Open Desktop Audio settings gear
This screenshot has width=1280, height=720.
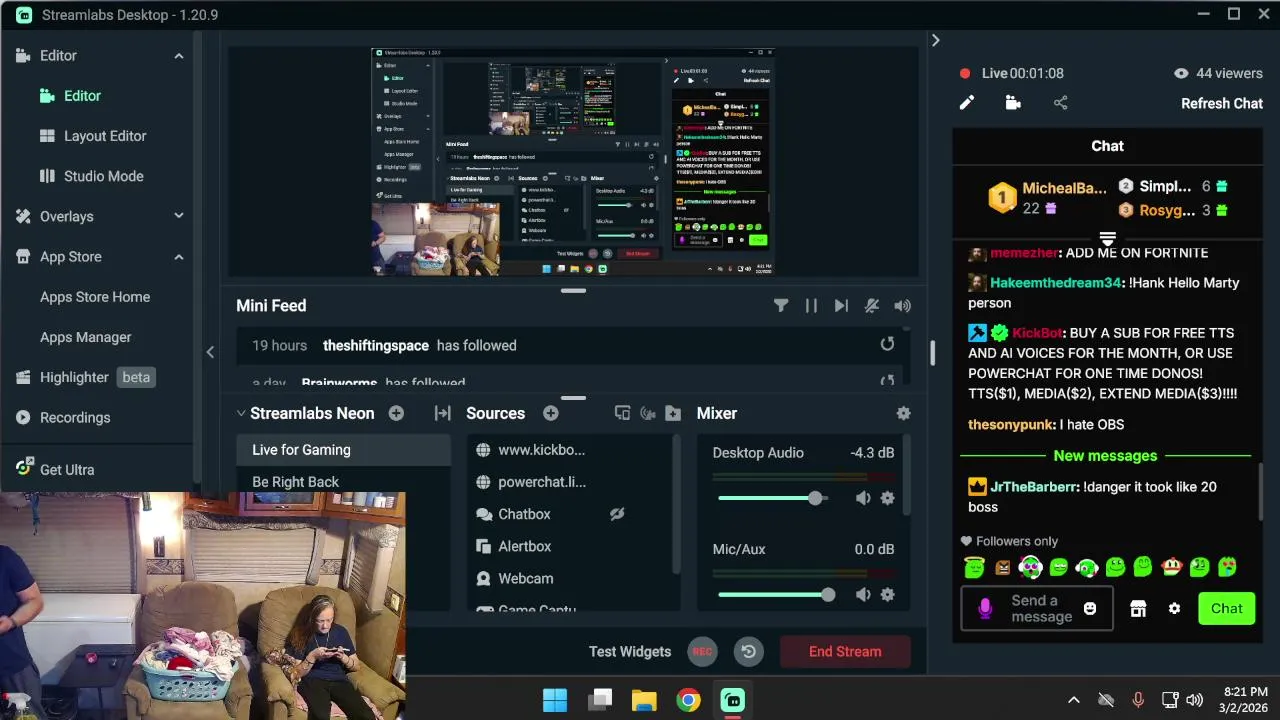(x=887, y=498)
